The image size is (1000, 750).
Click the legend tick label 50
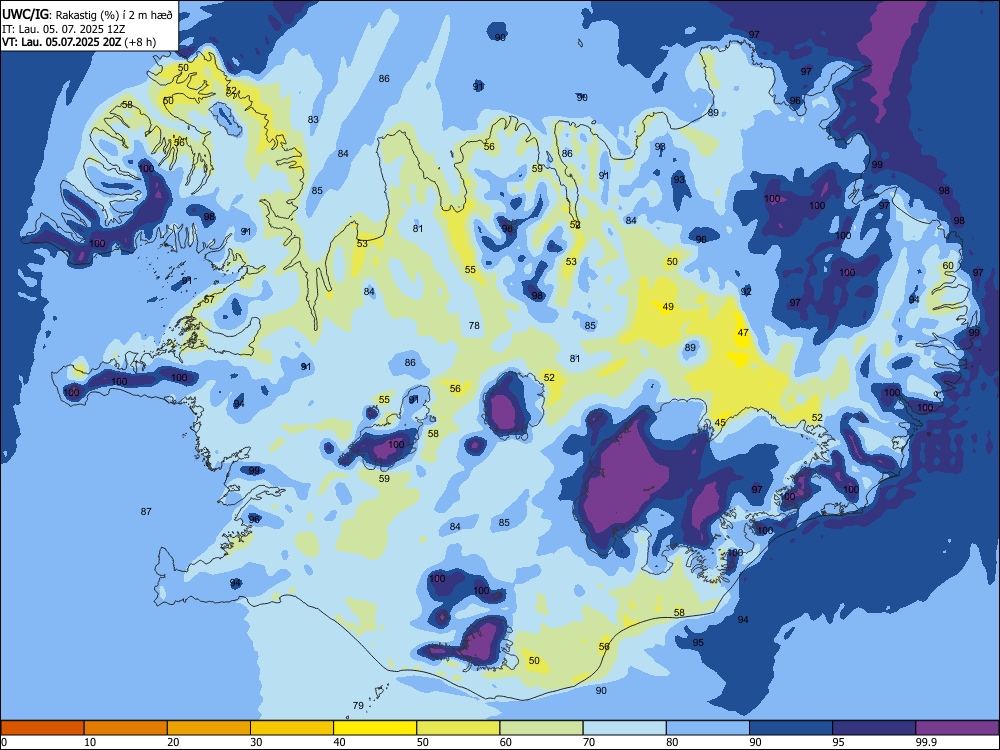point(422,742)
